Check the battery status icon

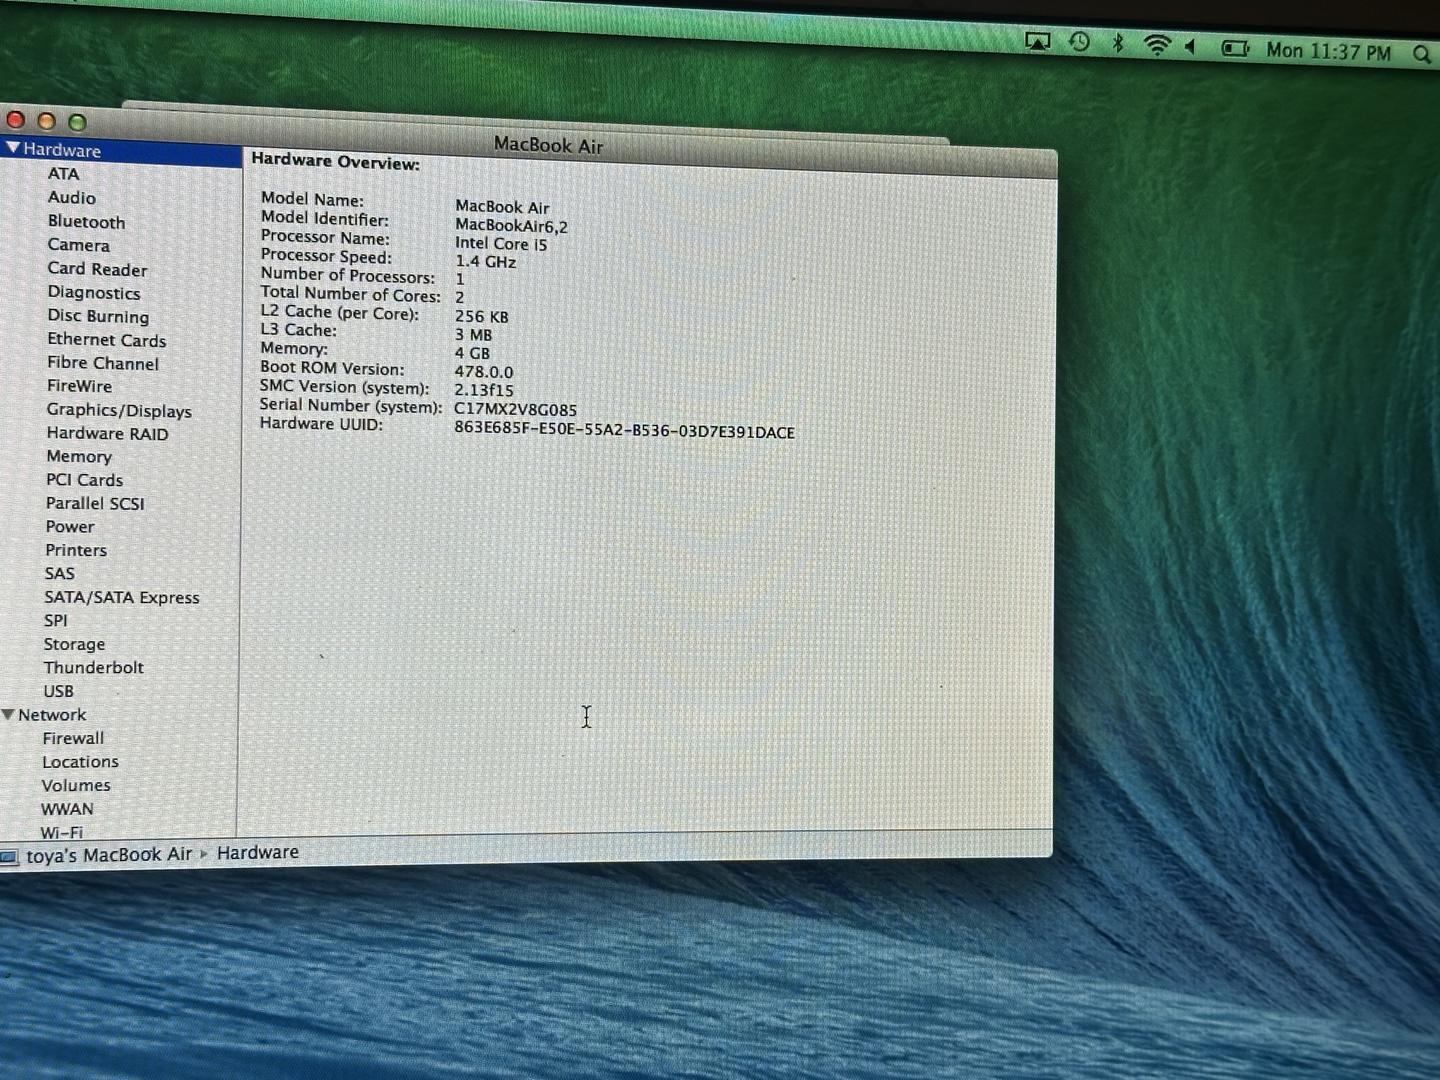pyautogui.click(x=1235, y=48)
